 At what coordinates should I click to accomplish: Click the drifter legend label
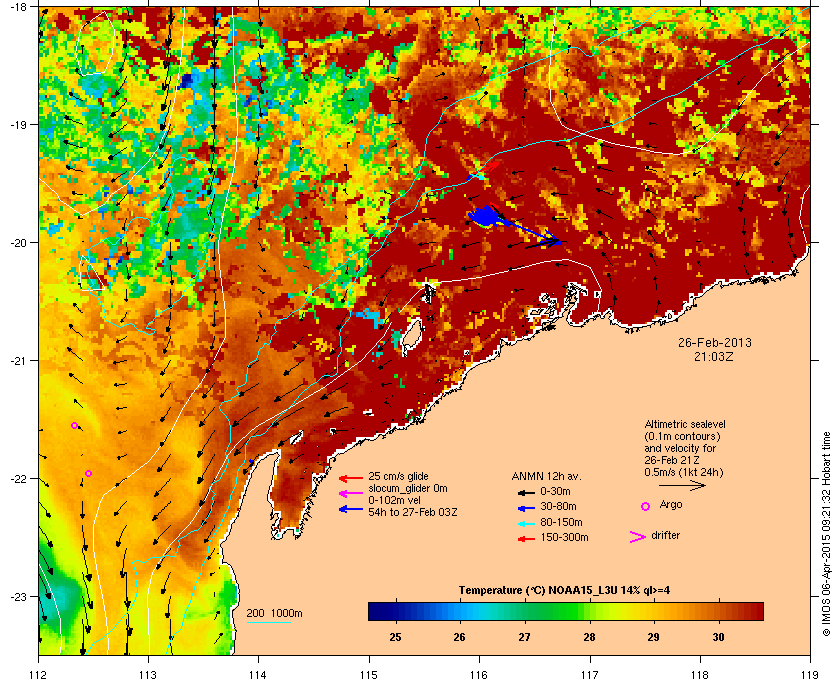coord(665,535)
